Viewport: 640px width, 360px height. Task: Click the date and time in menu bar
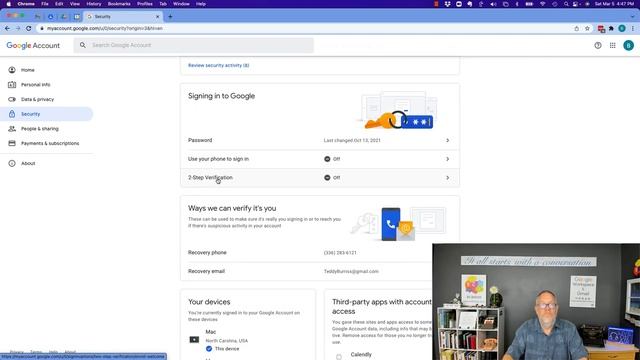pyautogui.click(x=614, y=4)
